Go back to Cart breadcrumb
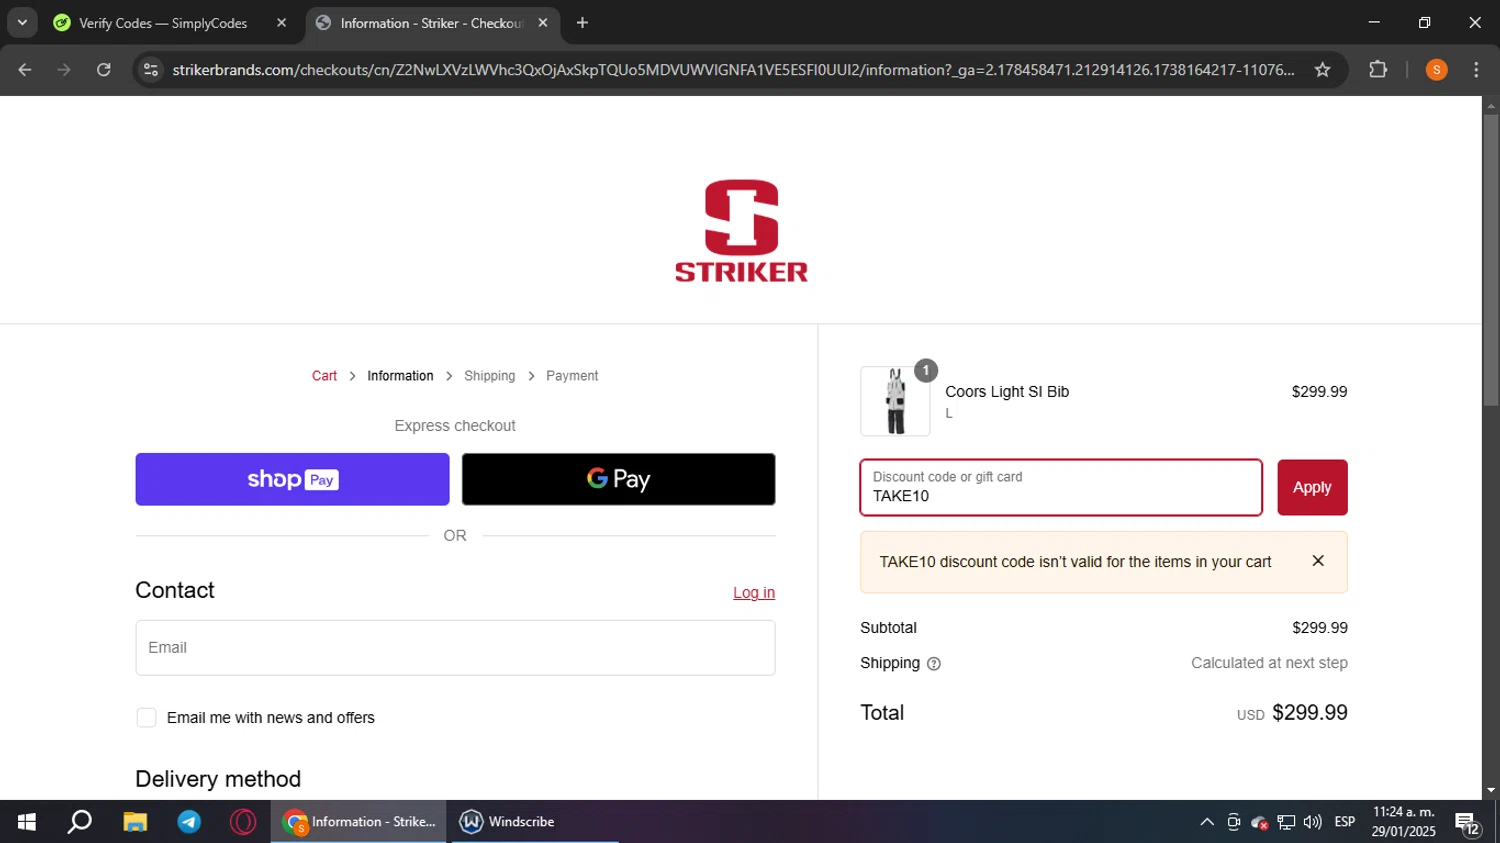1500x843 pixels. 324,376
